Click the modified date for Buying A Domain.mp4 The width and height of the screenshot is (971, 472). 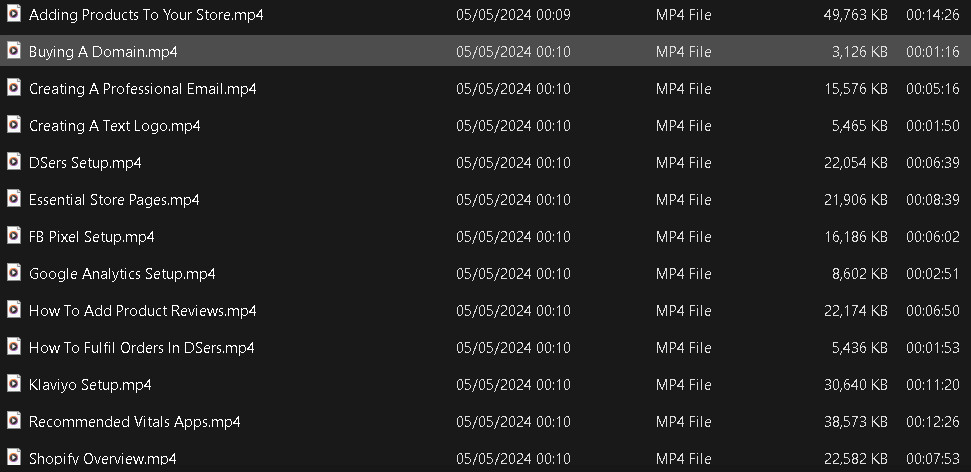pos(513,51)
